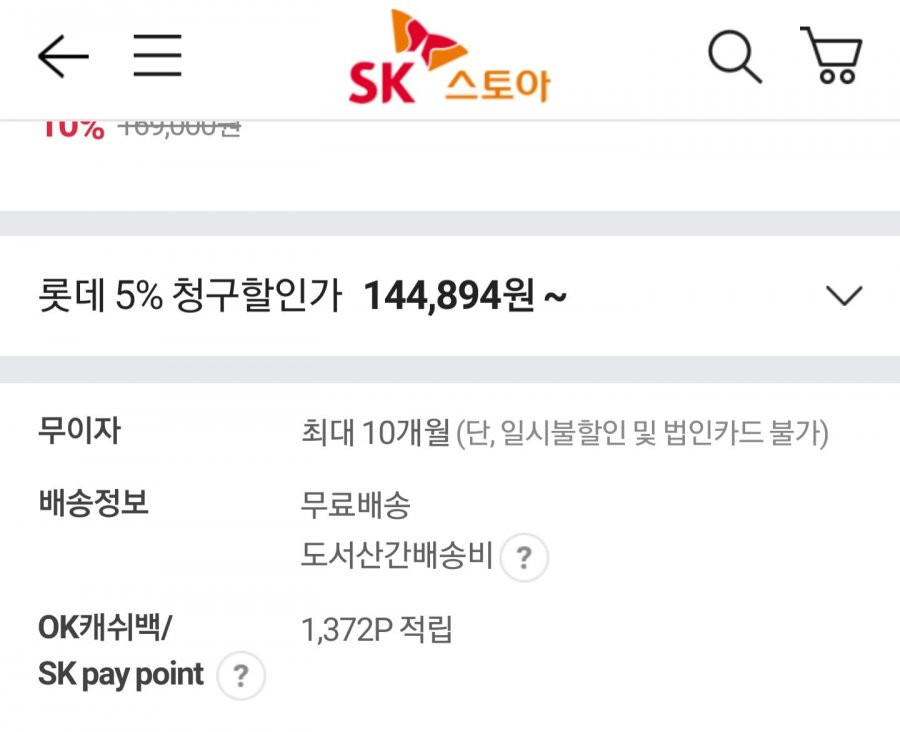Click the 도서산간배송비 text

click(x=397, y=555)
